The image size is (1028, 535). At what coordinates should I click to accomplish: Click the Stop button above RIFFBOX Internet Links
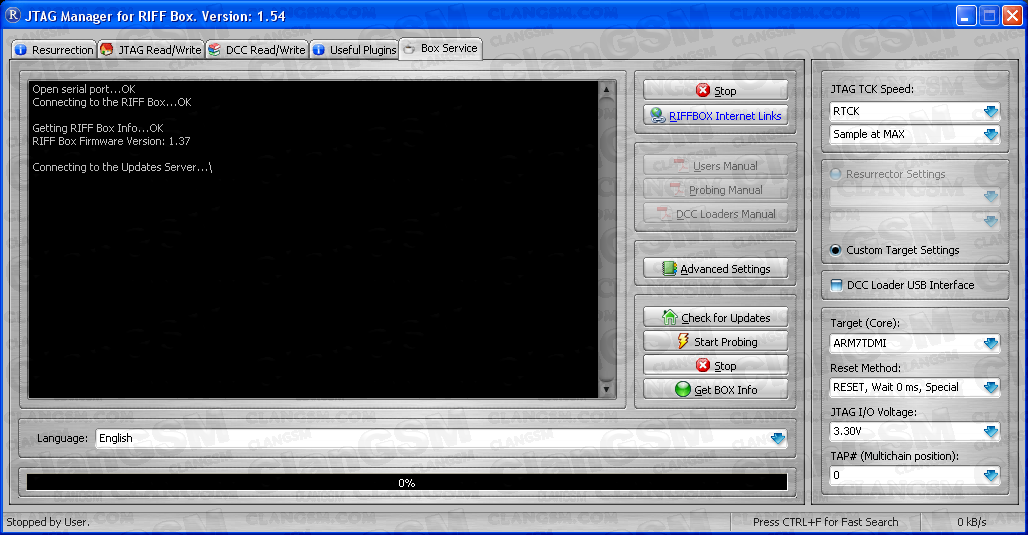[715, 90]
